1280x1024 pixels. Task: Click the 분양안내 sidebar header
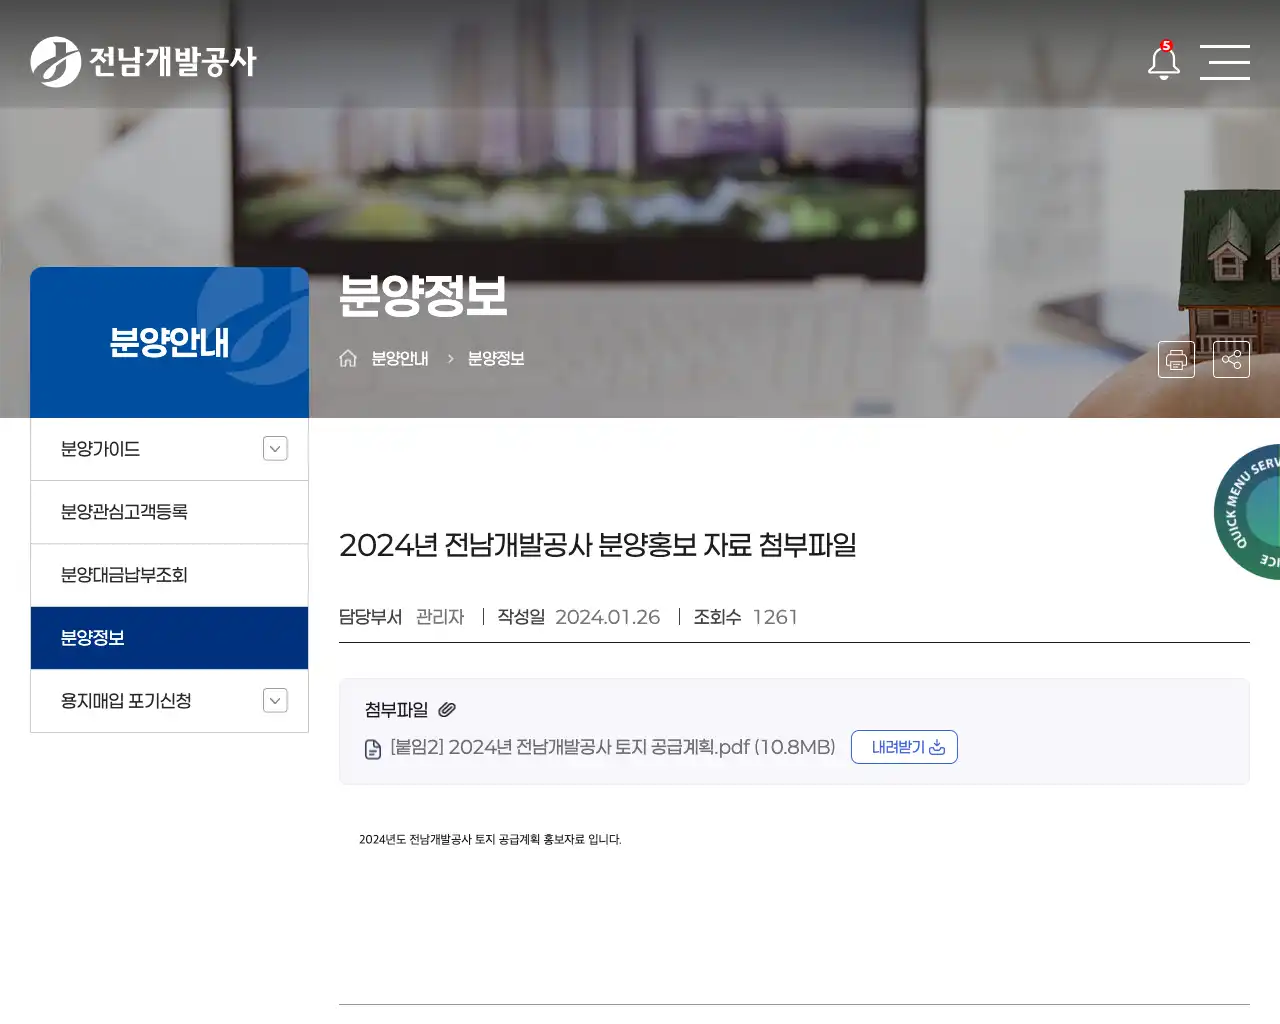click(169, 342)
